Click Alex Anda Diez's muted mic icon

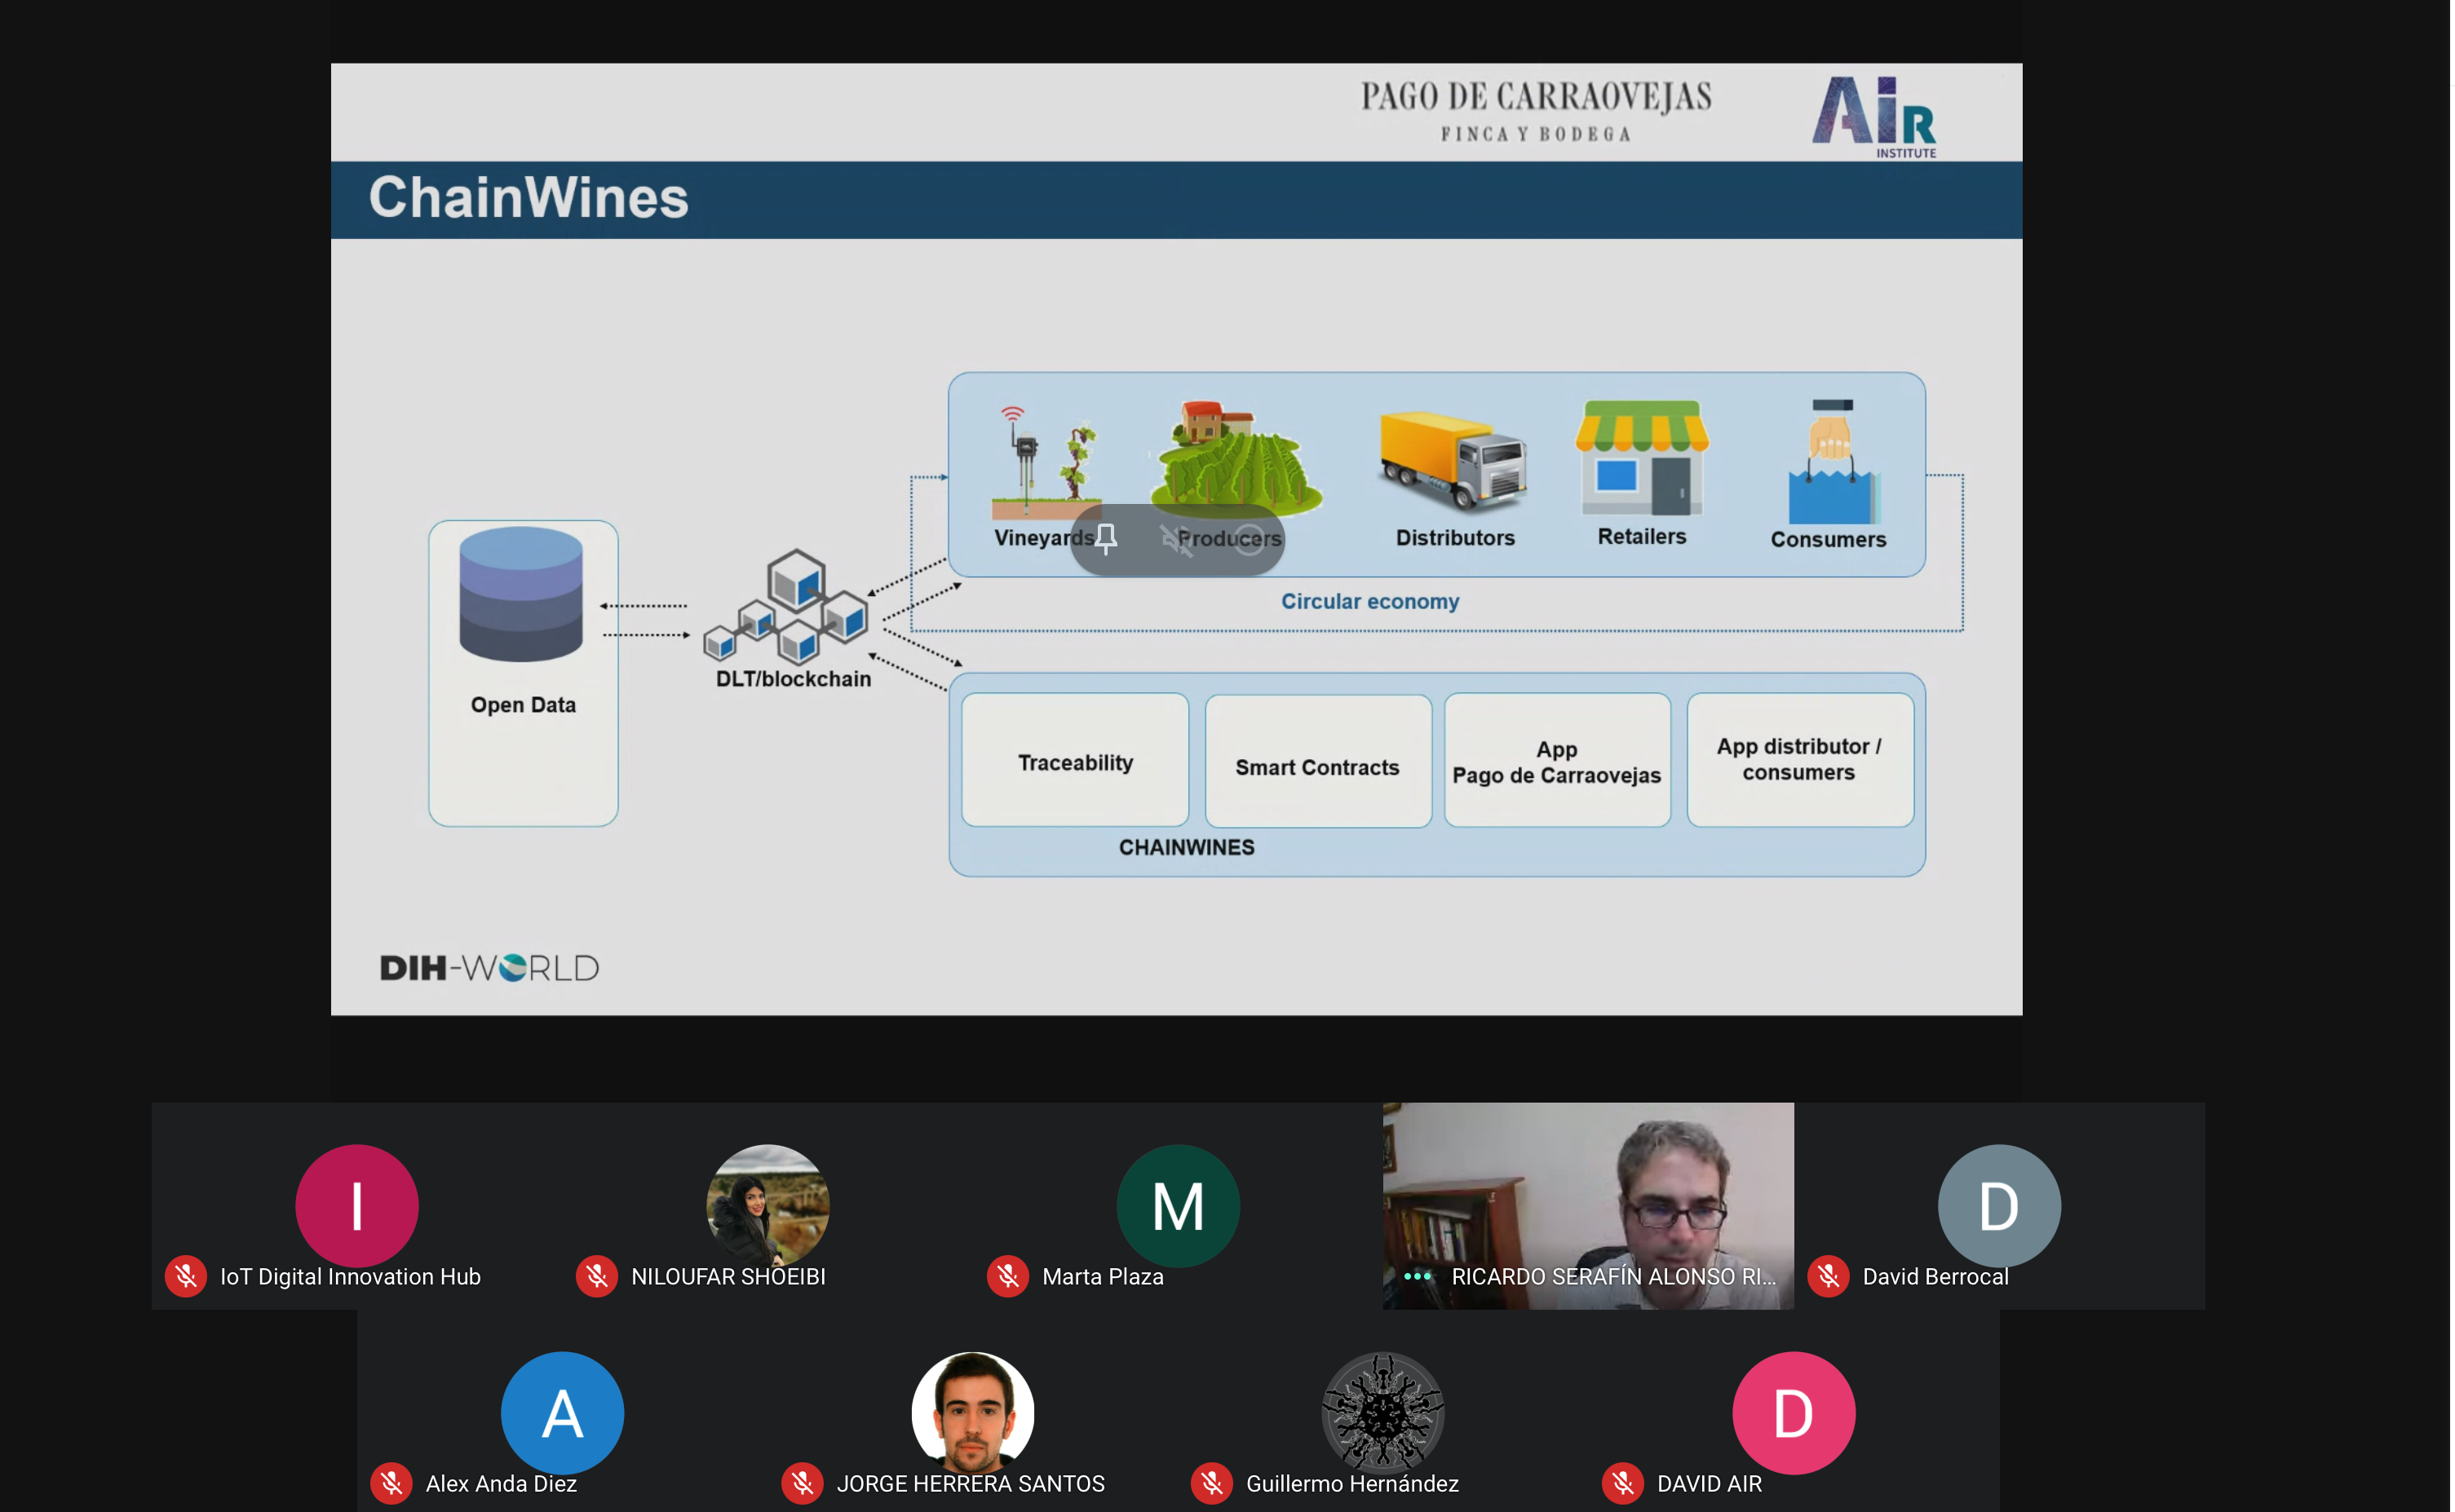(x=392, y=1483)
